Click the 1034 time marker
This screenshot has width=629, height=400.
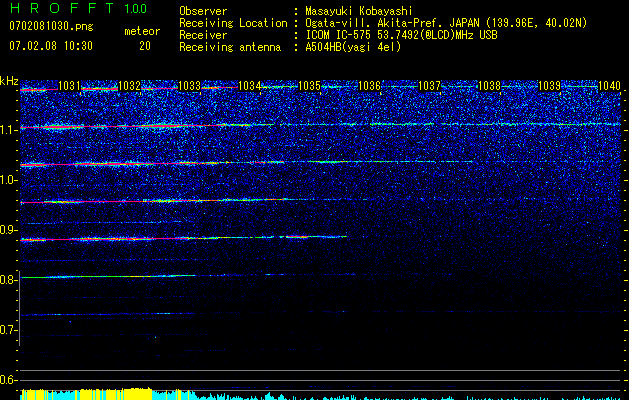(250, 86)
